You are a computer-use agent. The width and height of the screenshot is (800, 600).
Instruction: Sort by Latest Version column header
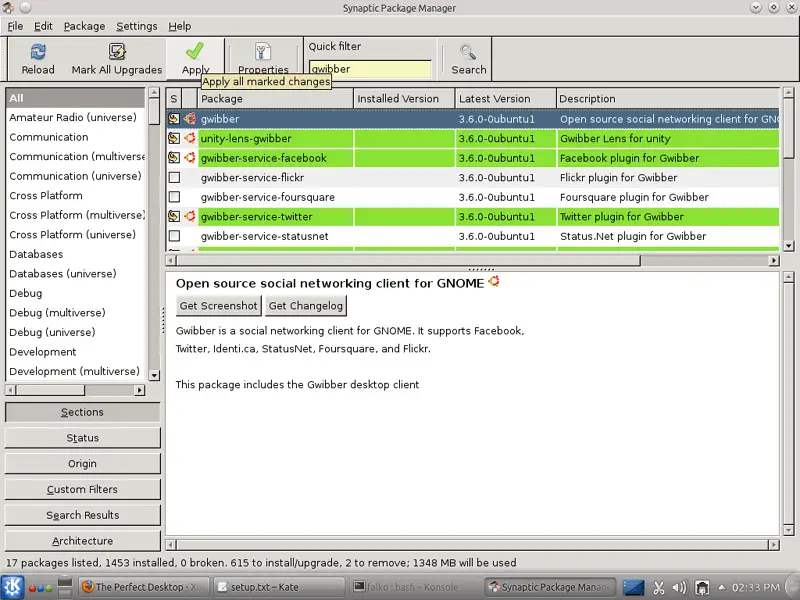506,98
